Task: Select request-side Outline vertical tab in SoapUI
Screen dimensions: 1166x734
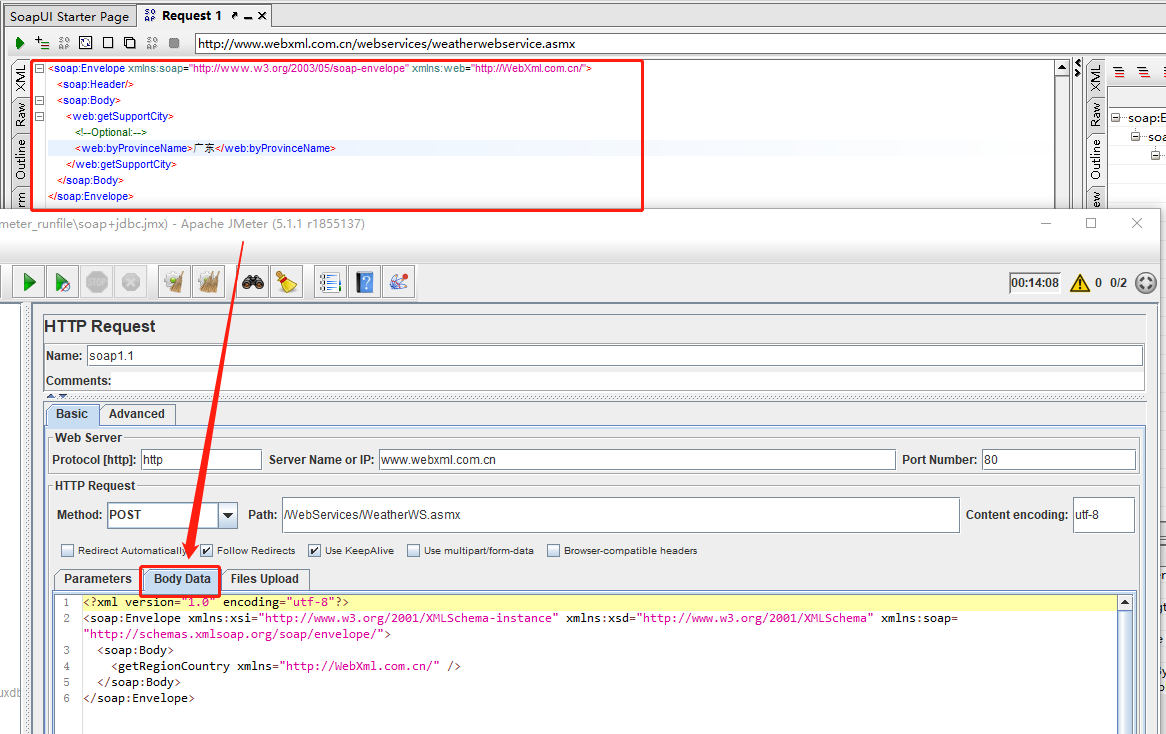Action: [21, 159]
